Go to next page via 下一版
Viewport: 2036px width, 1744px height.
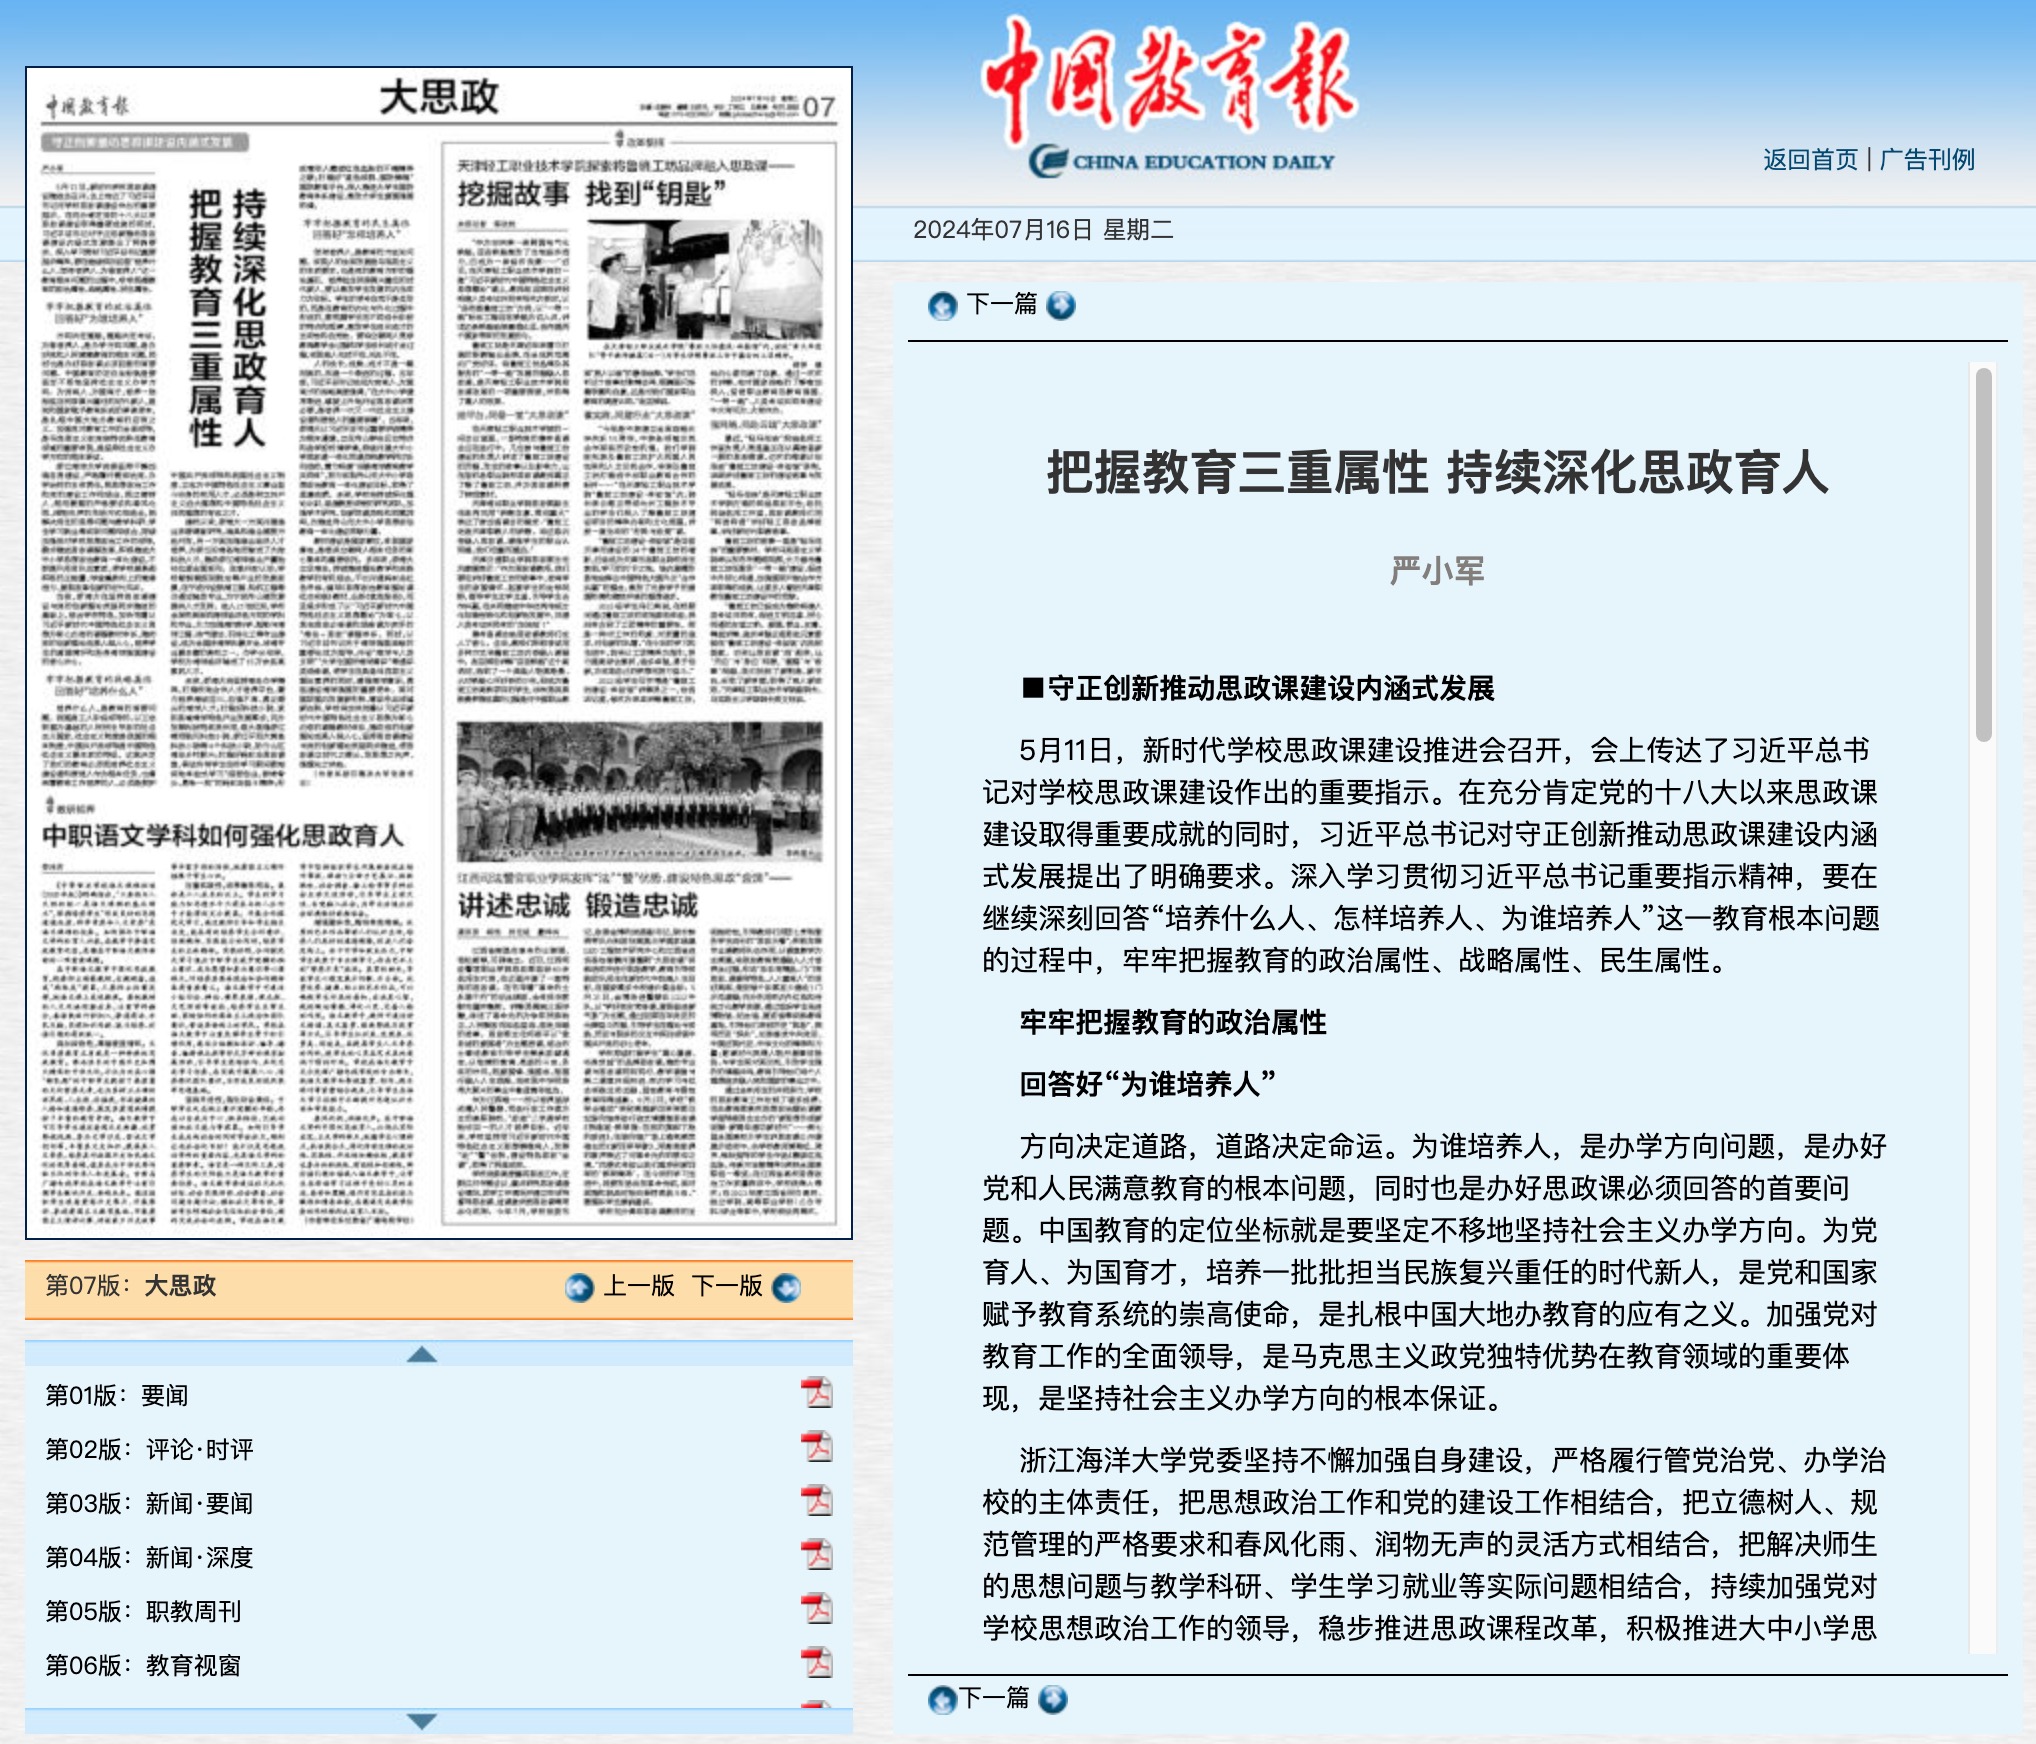pyautogui.click(x=727, y=1286)
